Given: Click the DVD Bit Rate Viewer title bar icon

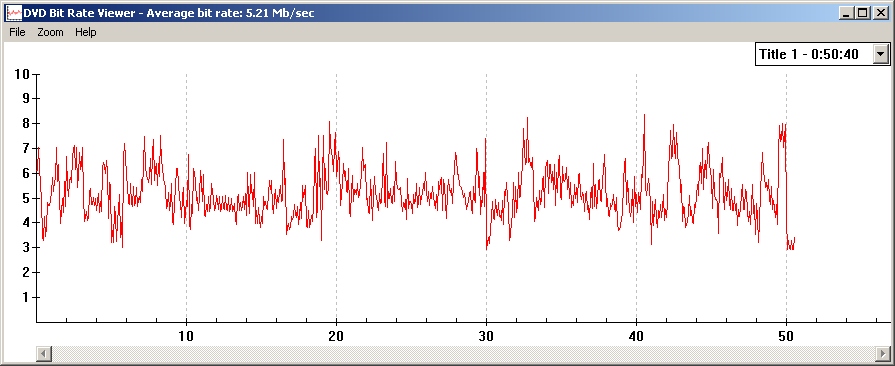Looking at the screenshot, I should 14,13.
